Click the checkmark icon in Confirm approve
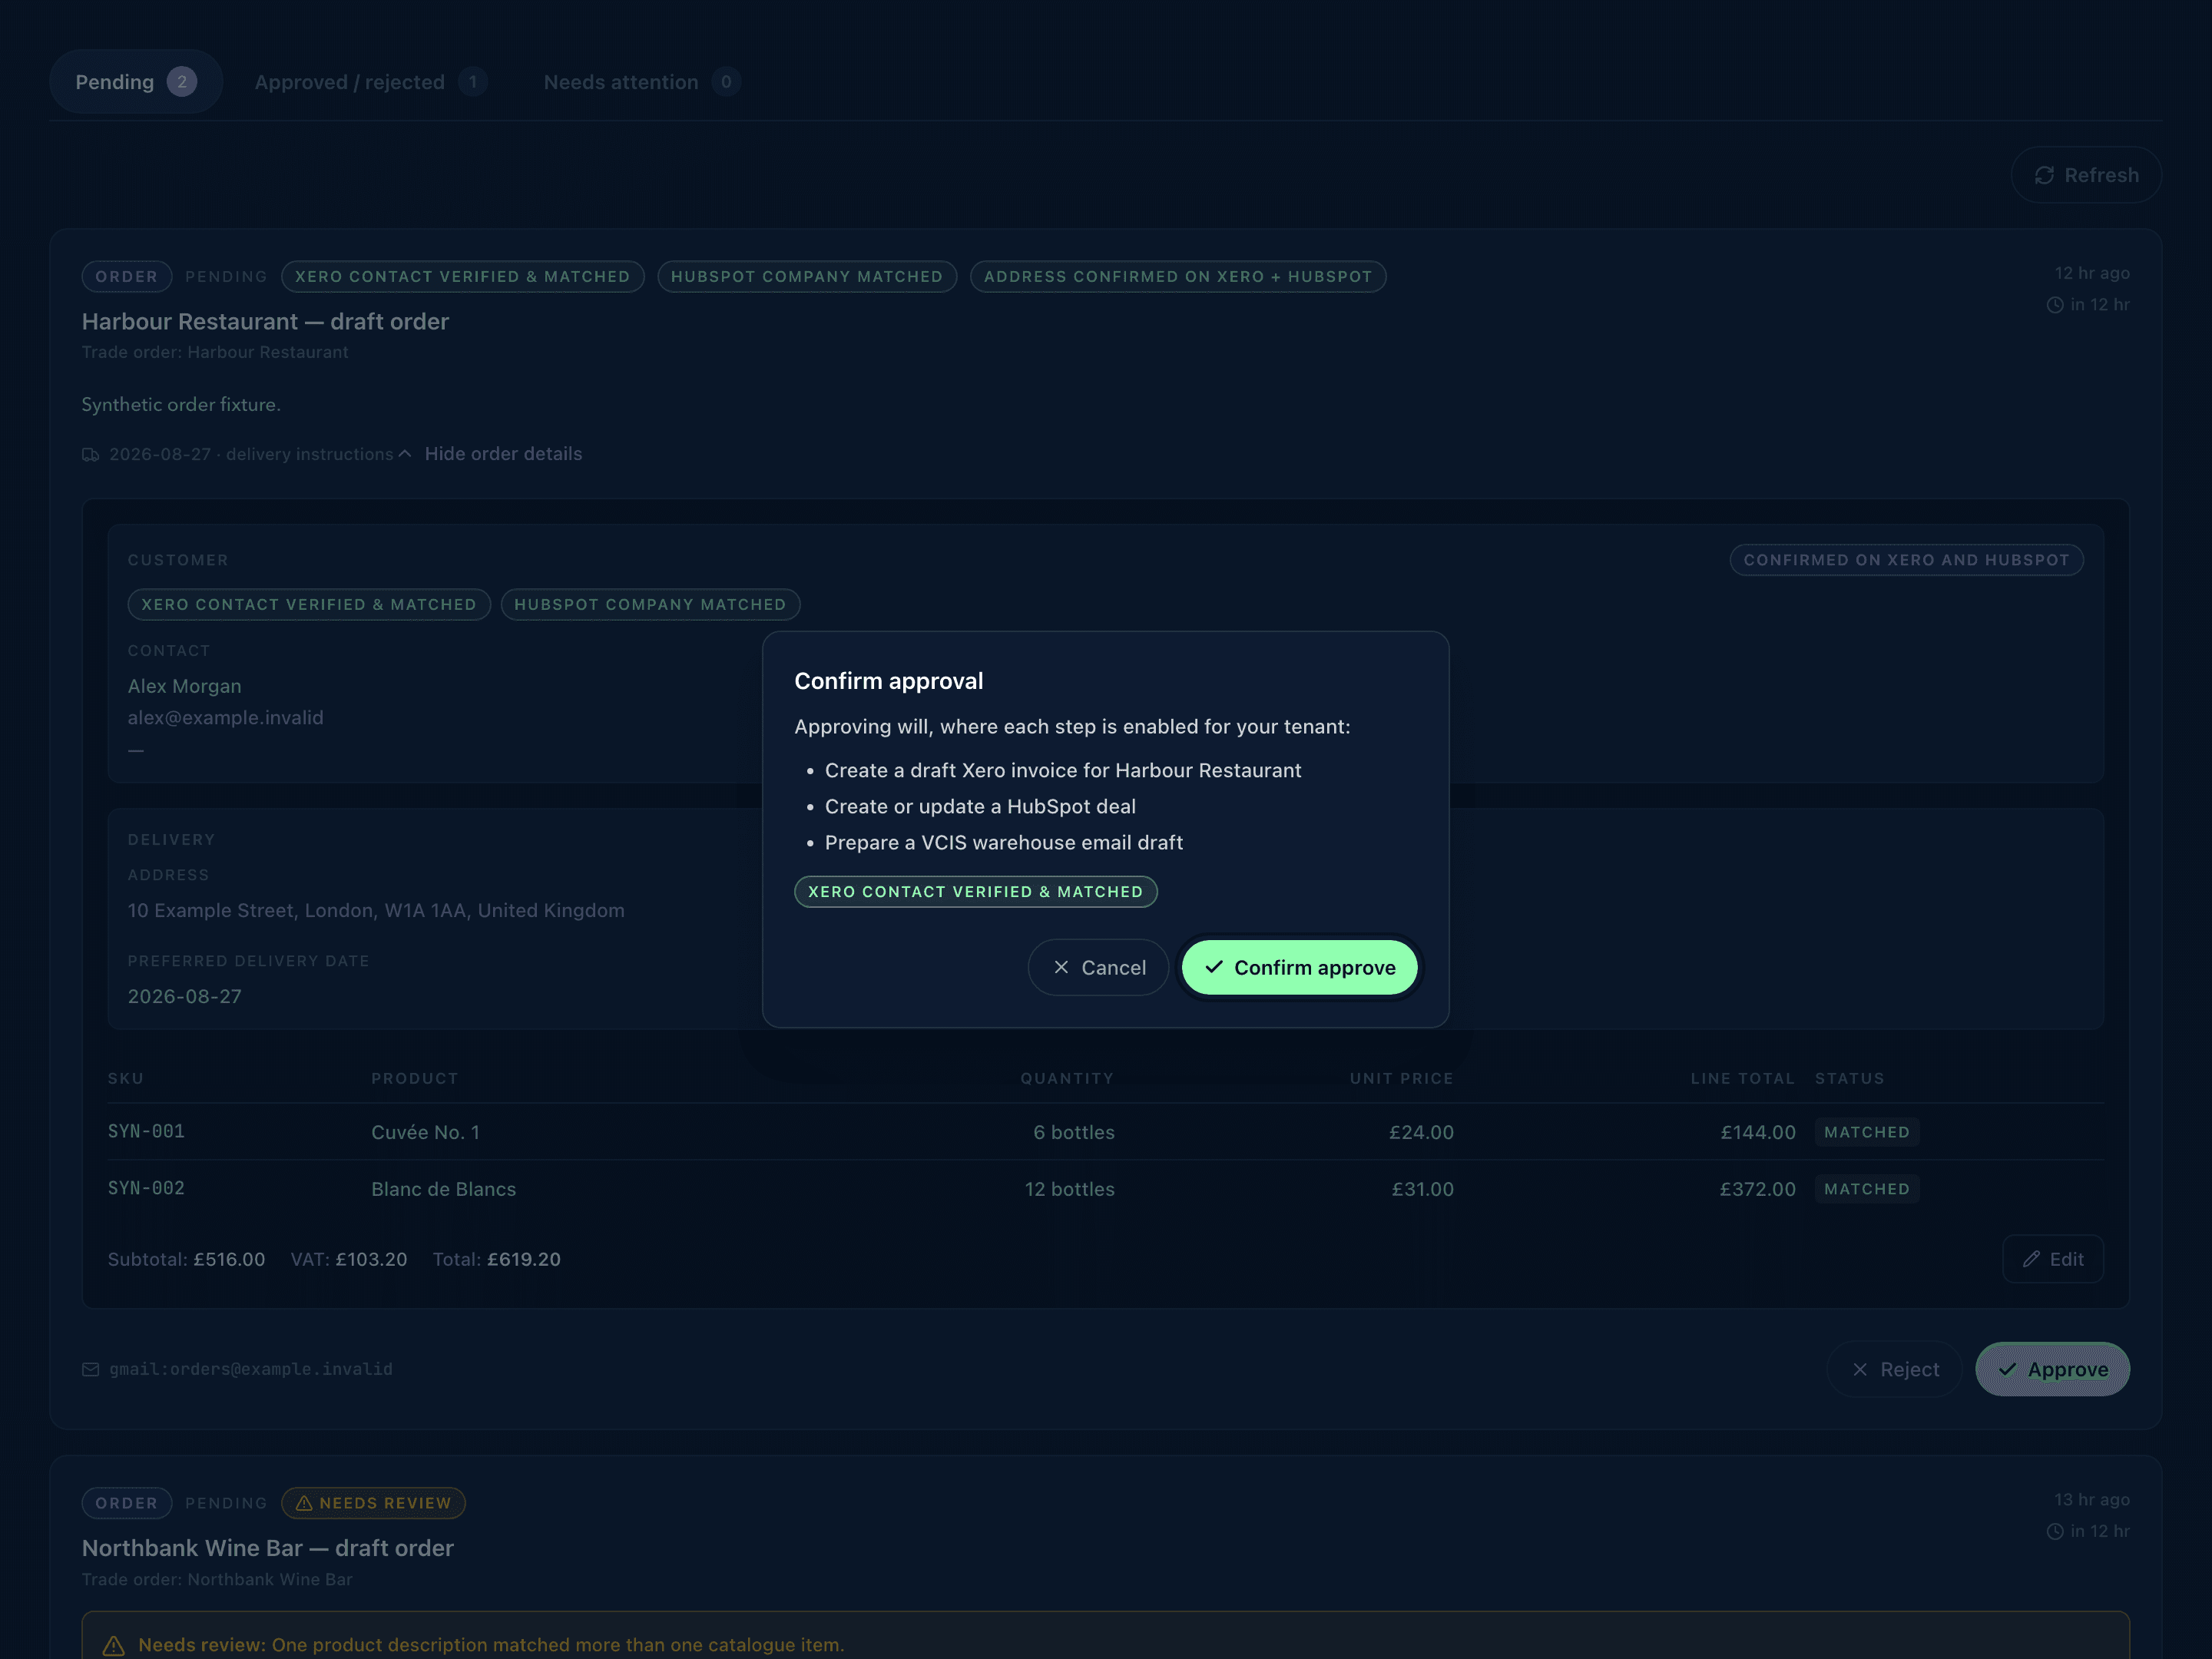Screen dimensions: 2212x1659 pos(1214,967)
